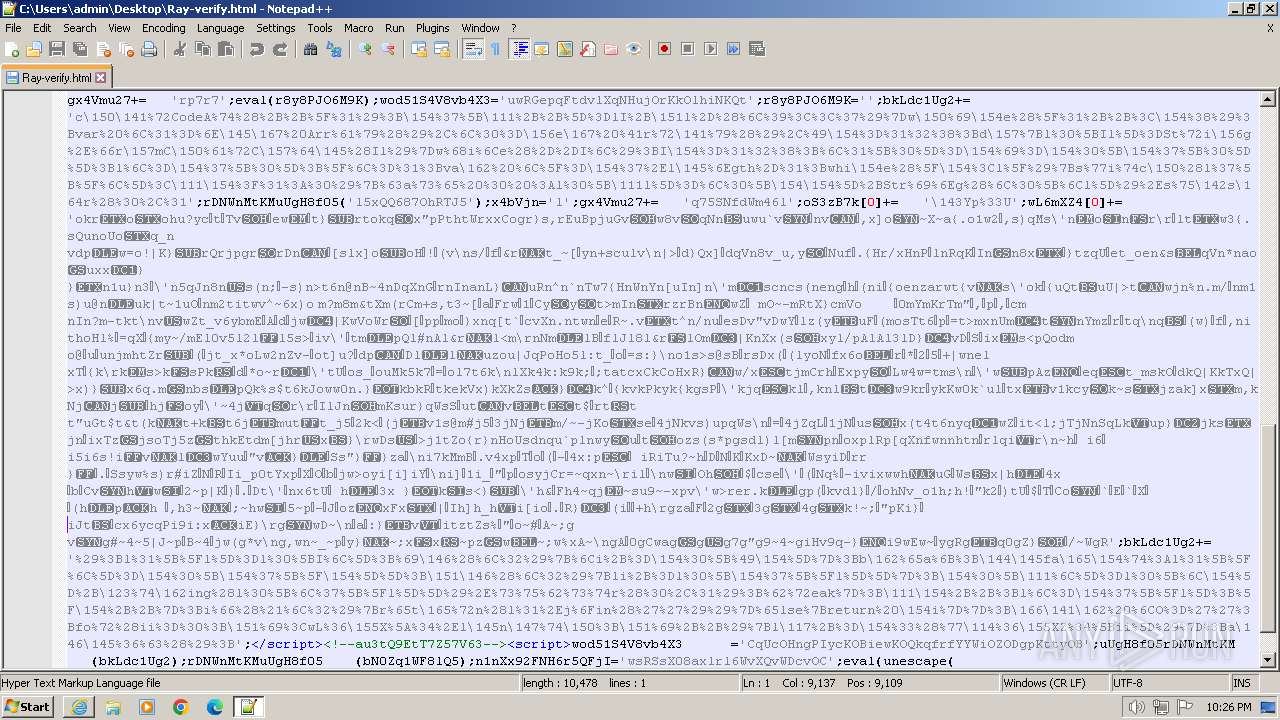Open the Run menu
1280x720 pixels.
coord(395,28)
